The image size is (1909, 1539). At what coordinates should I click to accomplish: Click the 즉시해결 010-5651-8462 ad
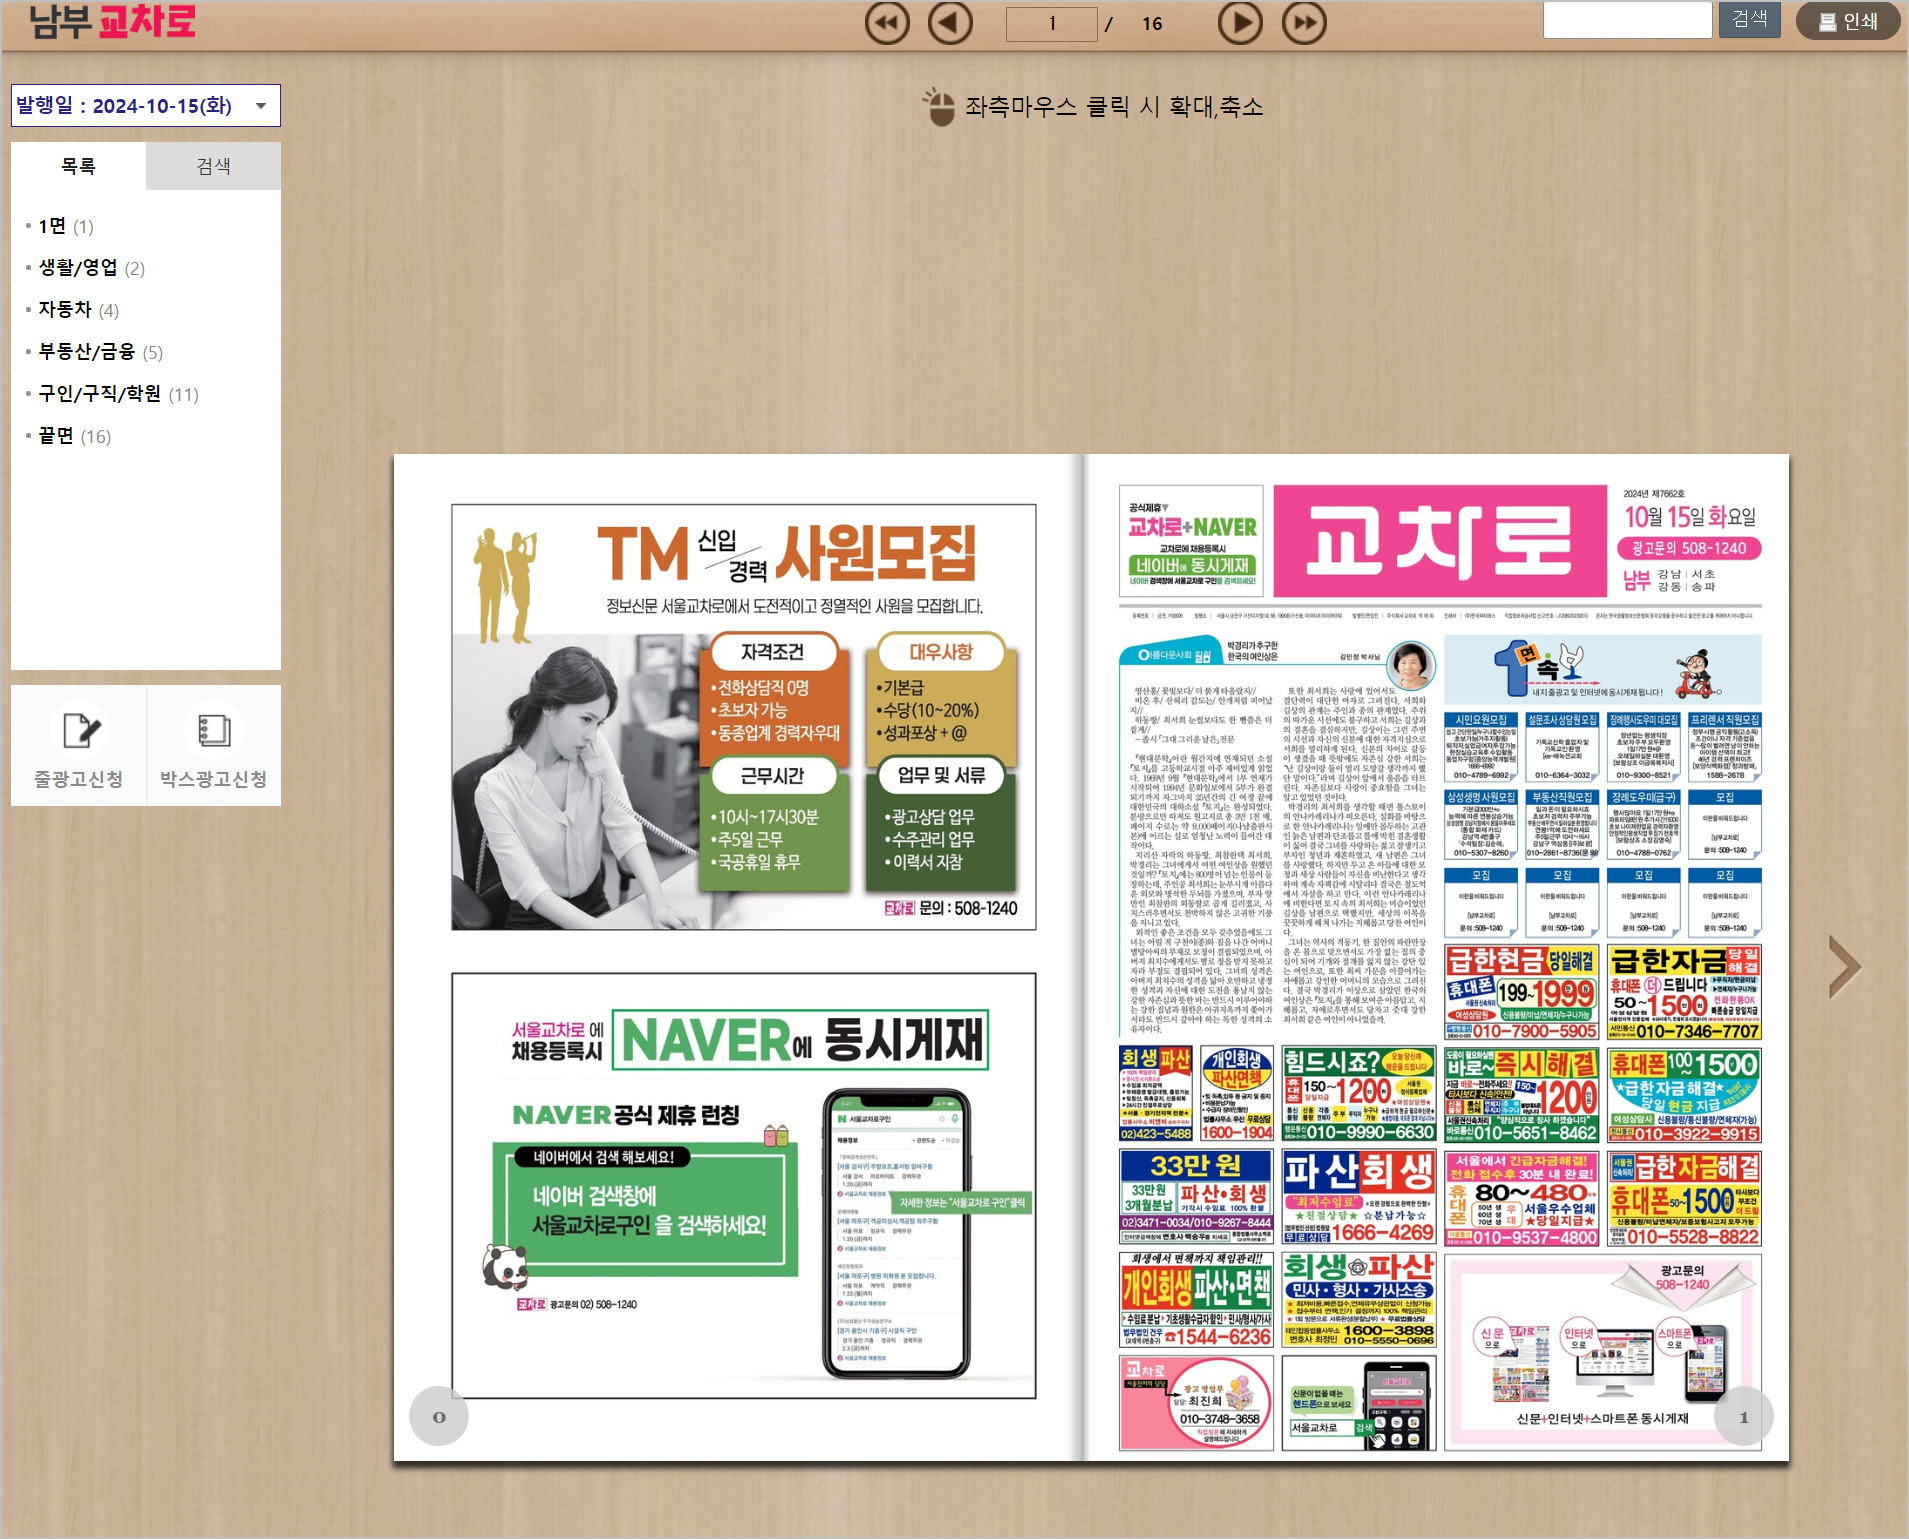(1521, 1095)
